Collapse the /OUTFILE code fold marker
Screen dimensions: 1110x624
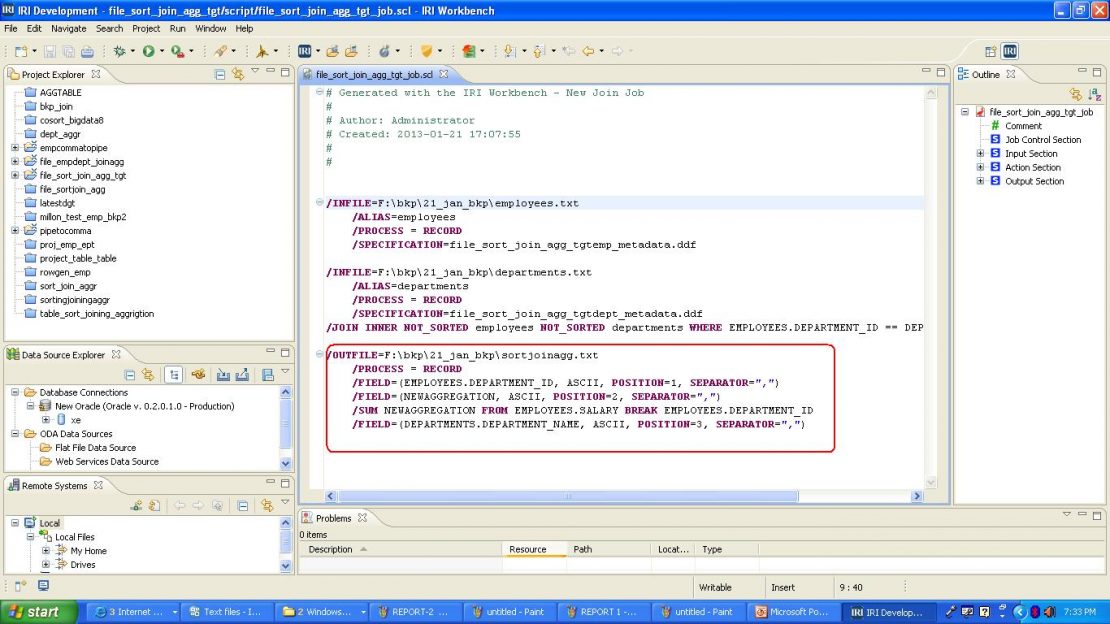point(320,354)
